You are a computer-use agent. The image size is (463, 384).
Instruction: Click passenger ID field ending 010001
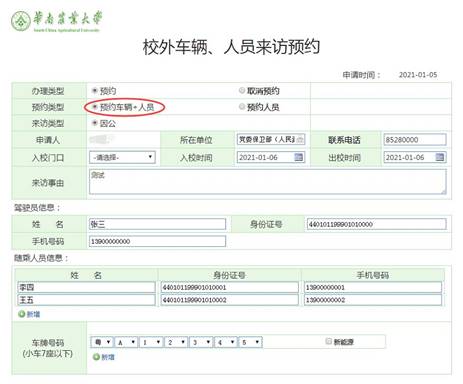click(x=230, y=287)
